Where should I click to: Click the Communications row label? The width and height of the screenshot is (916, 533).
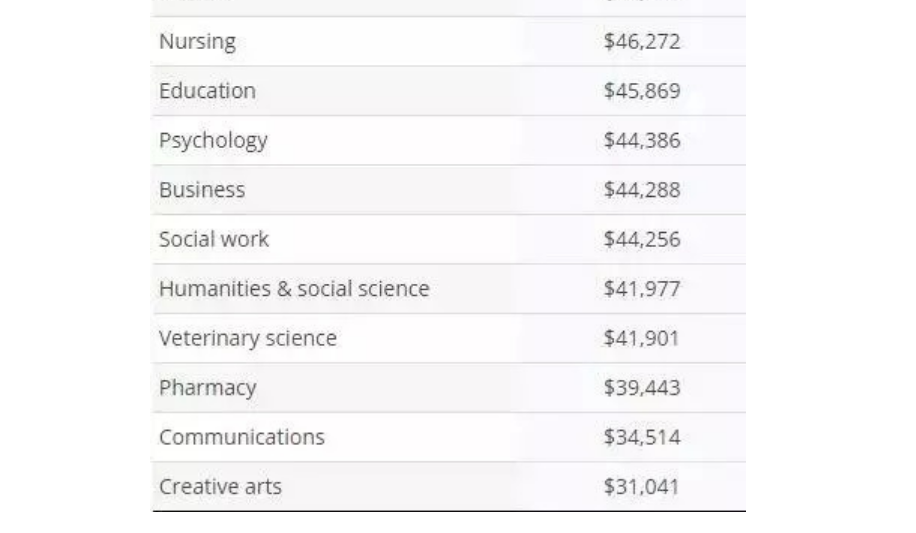click(x=241, y=437)
